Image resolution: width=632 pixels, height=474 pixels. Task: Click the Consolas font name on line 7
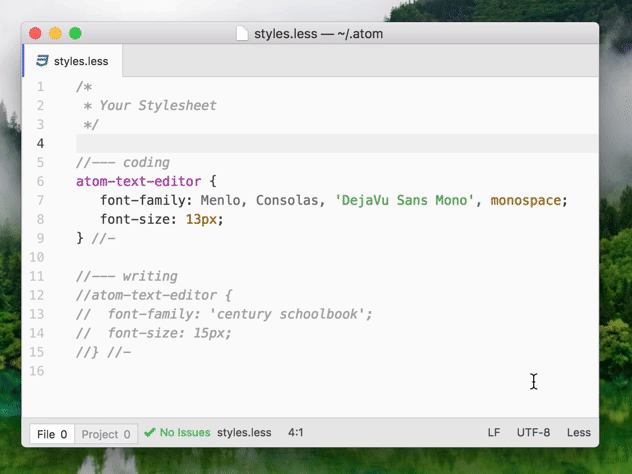[x=287, y=200]
